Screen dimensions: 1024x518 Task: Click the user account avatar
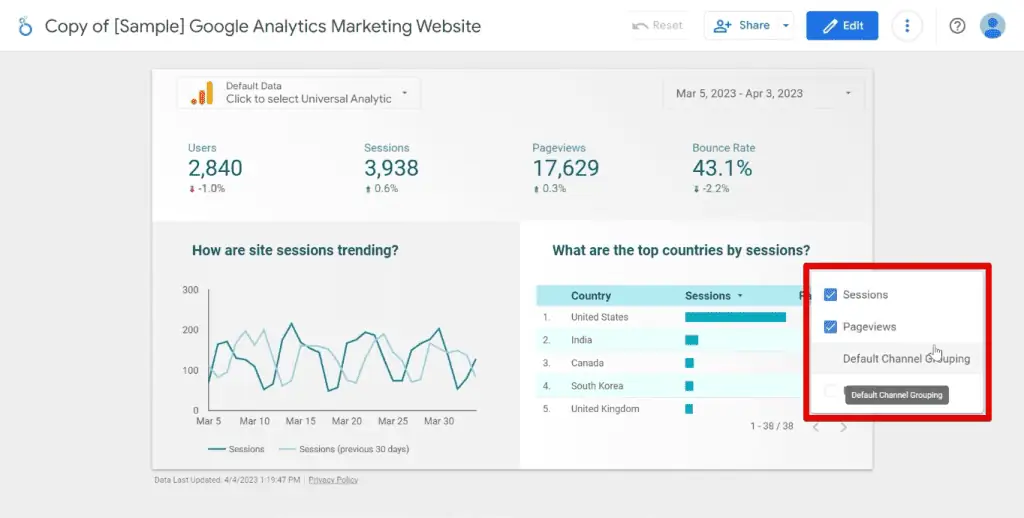tap(992, 26)
